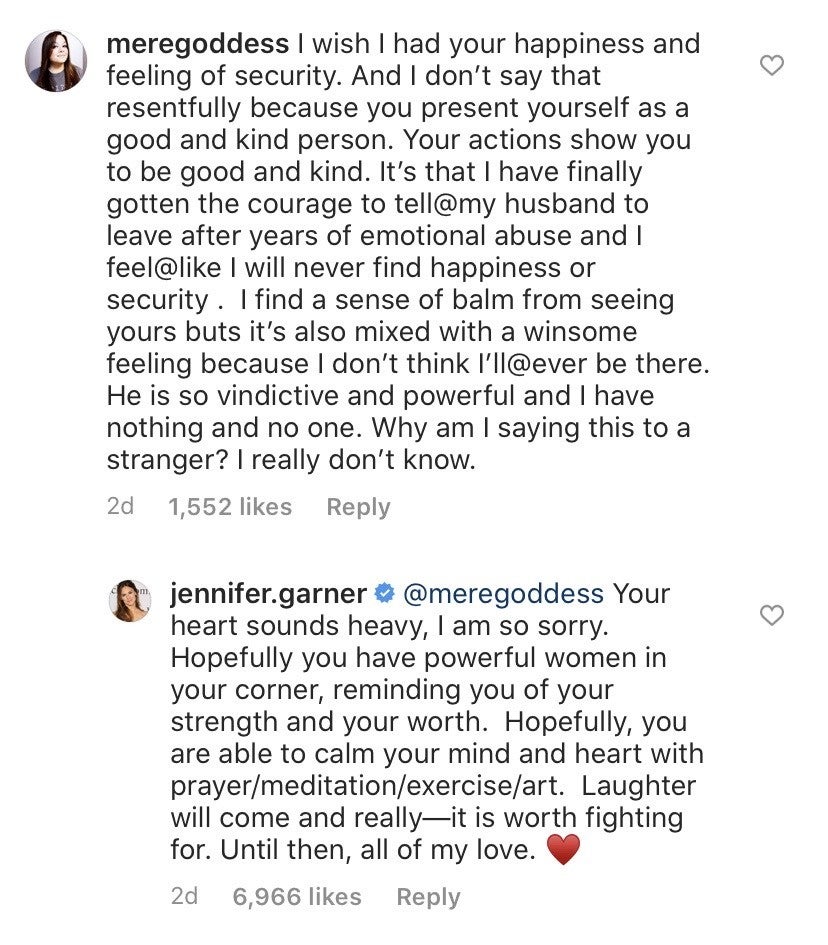
Task: Open the jennifer.garner profile picture
Action: (129, 600)
